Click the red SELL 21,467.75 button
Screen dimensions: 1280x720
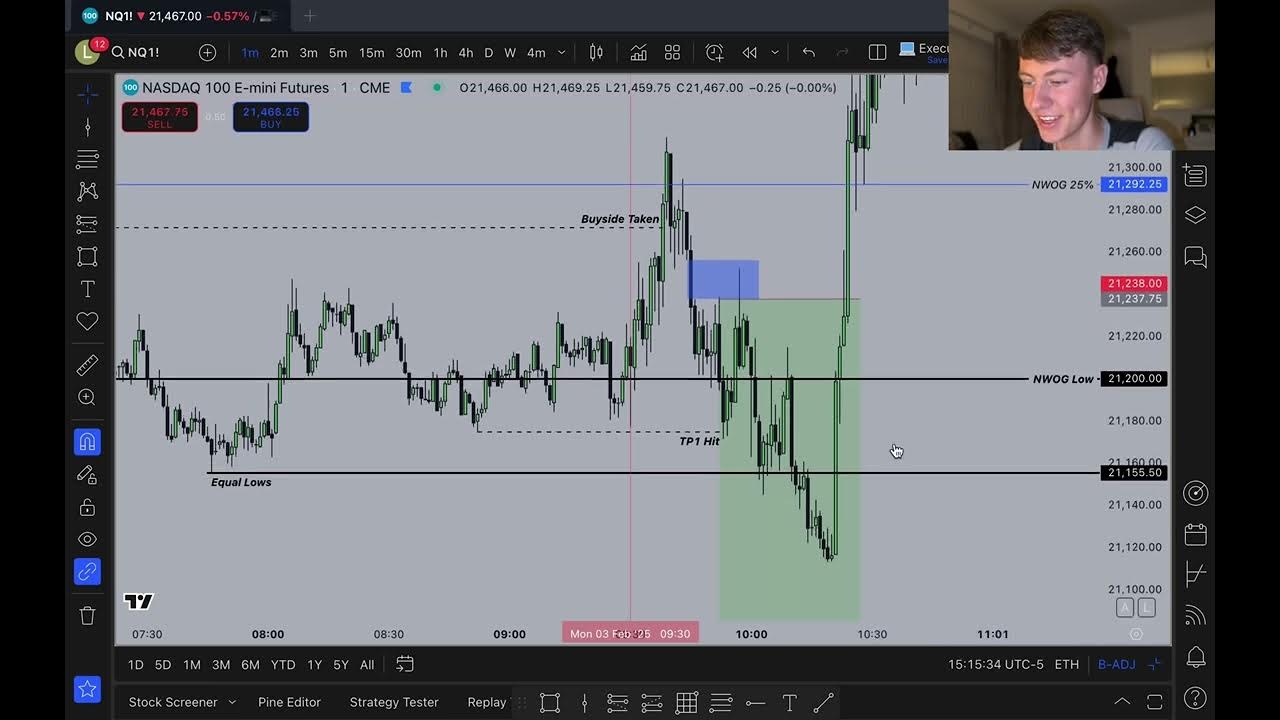(x=160, y=118)
